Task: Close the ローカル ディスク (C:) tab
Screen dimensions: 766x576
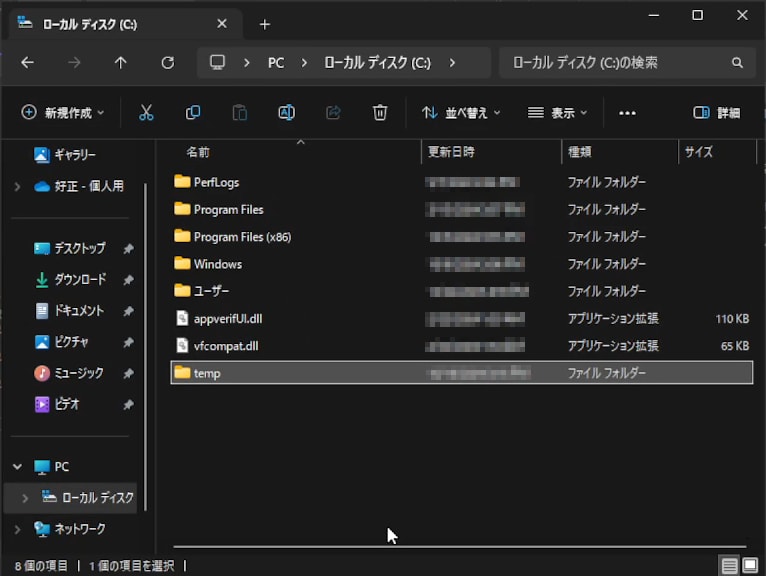Action: pyautogui.click(x=222, y=23)
